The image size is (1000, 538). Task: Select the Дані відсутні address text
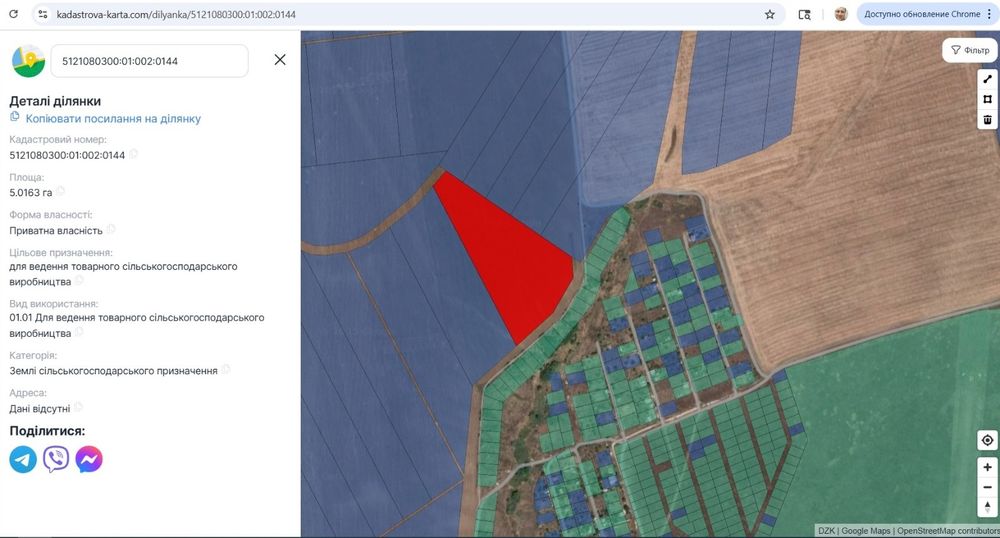click(40, 409)
